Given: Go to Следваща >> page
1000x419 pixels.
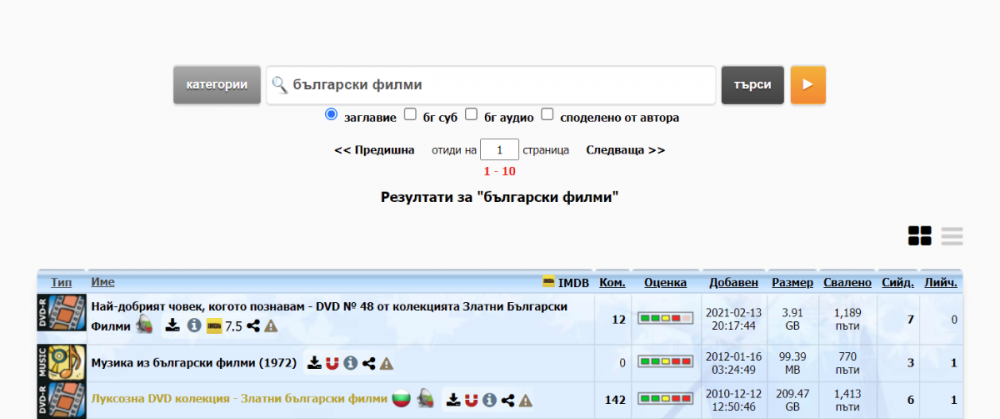Looking at the screenshot, I should (625, 150).
